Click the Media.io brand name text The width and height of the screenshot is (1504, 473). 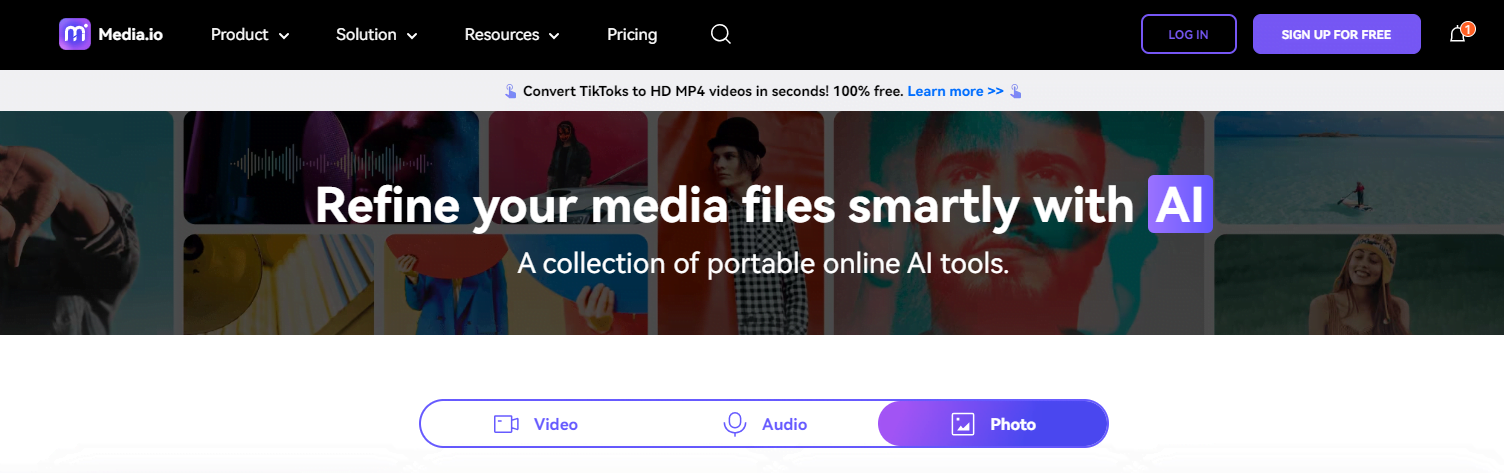pyautogui.click(x=130, y=34)
